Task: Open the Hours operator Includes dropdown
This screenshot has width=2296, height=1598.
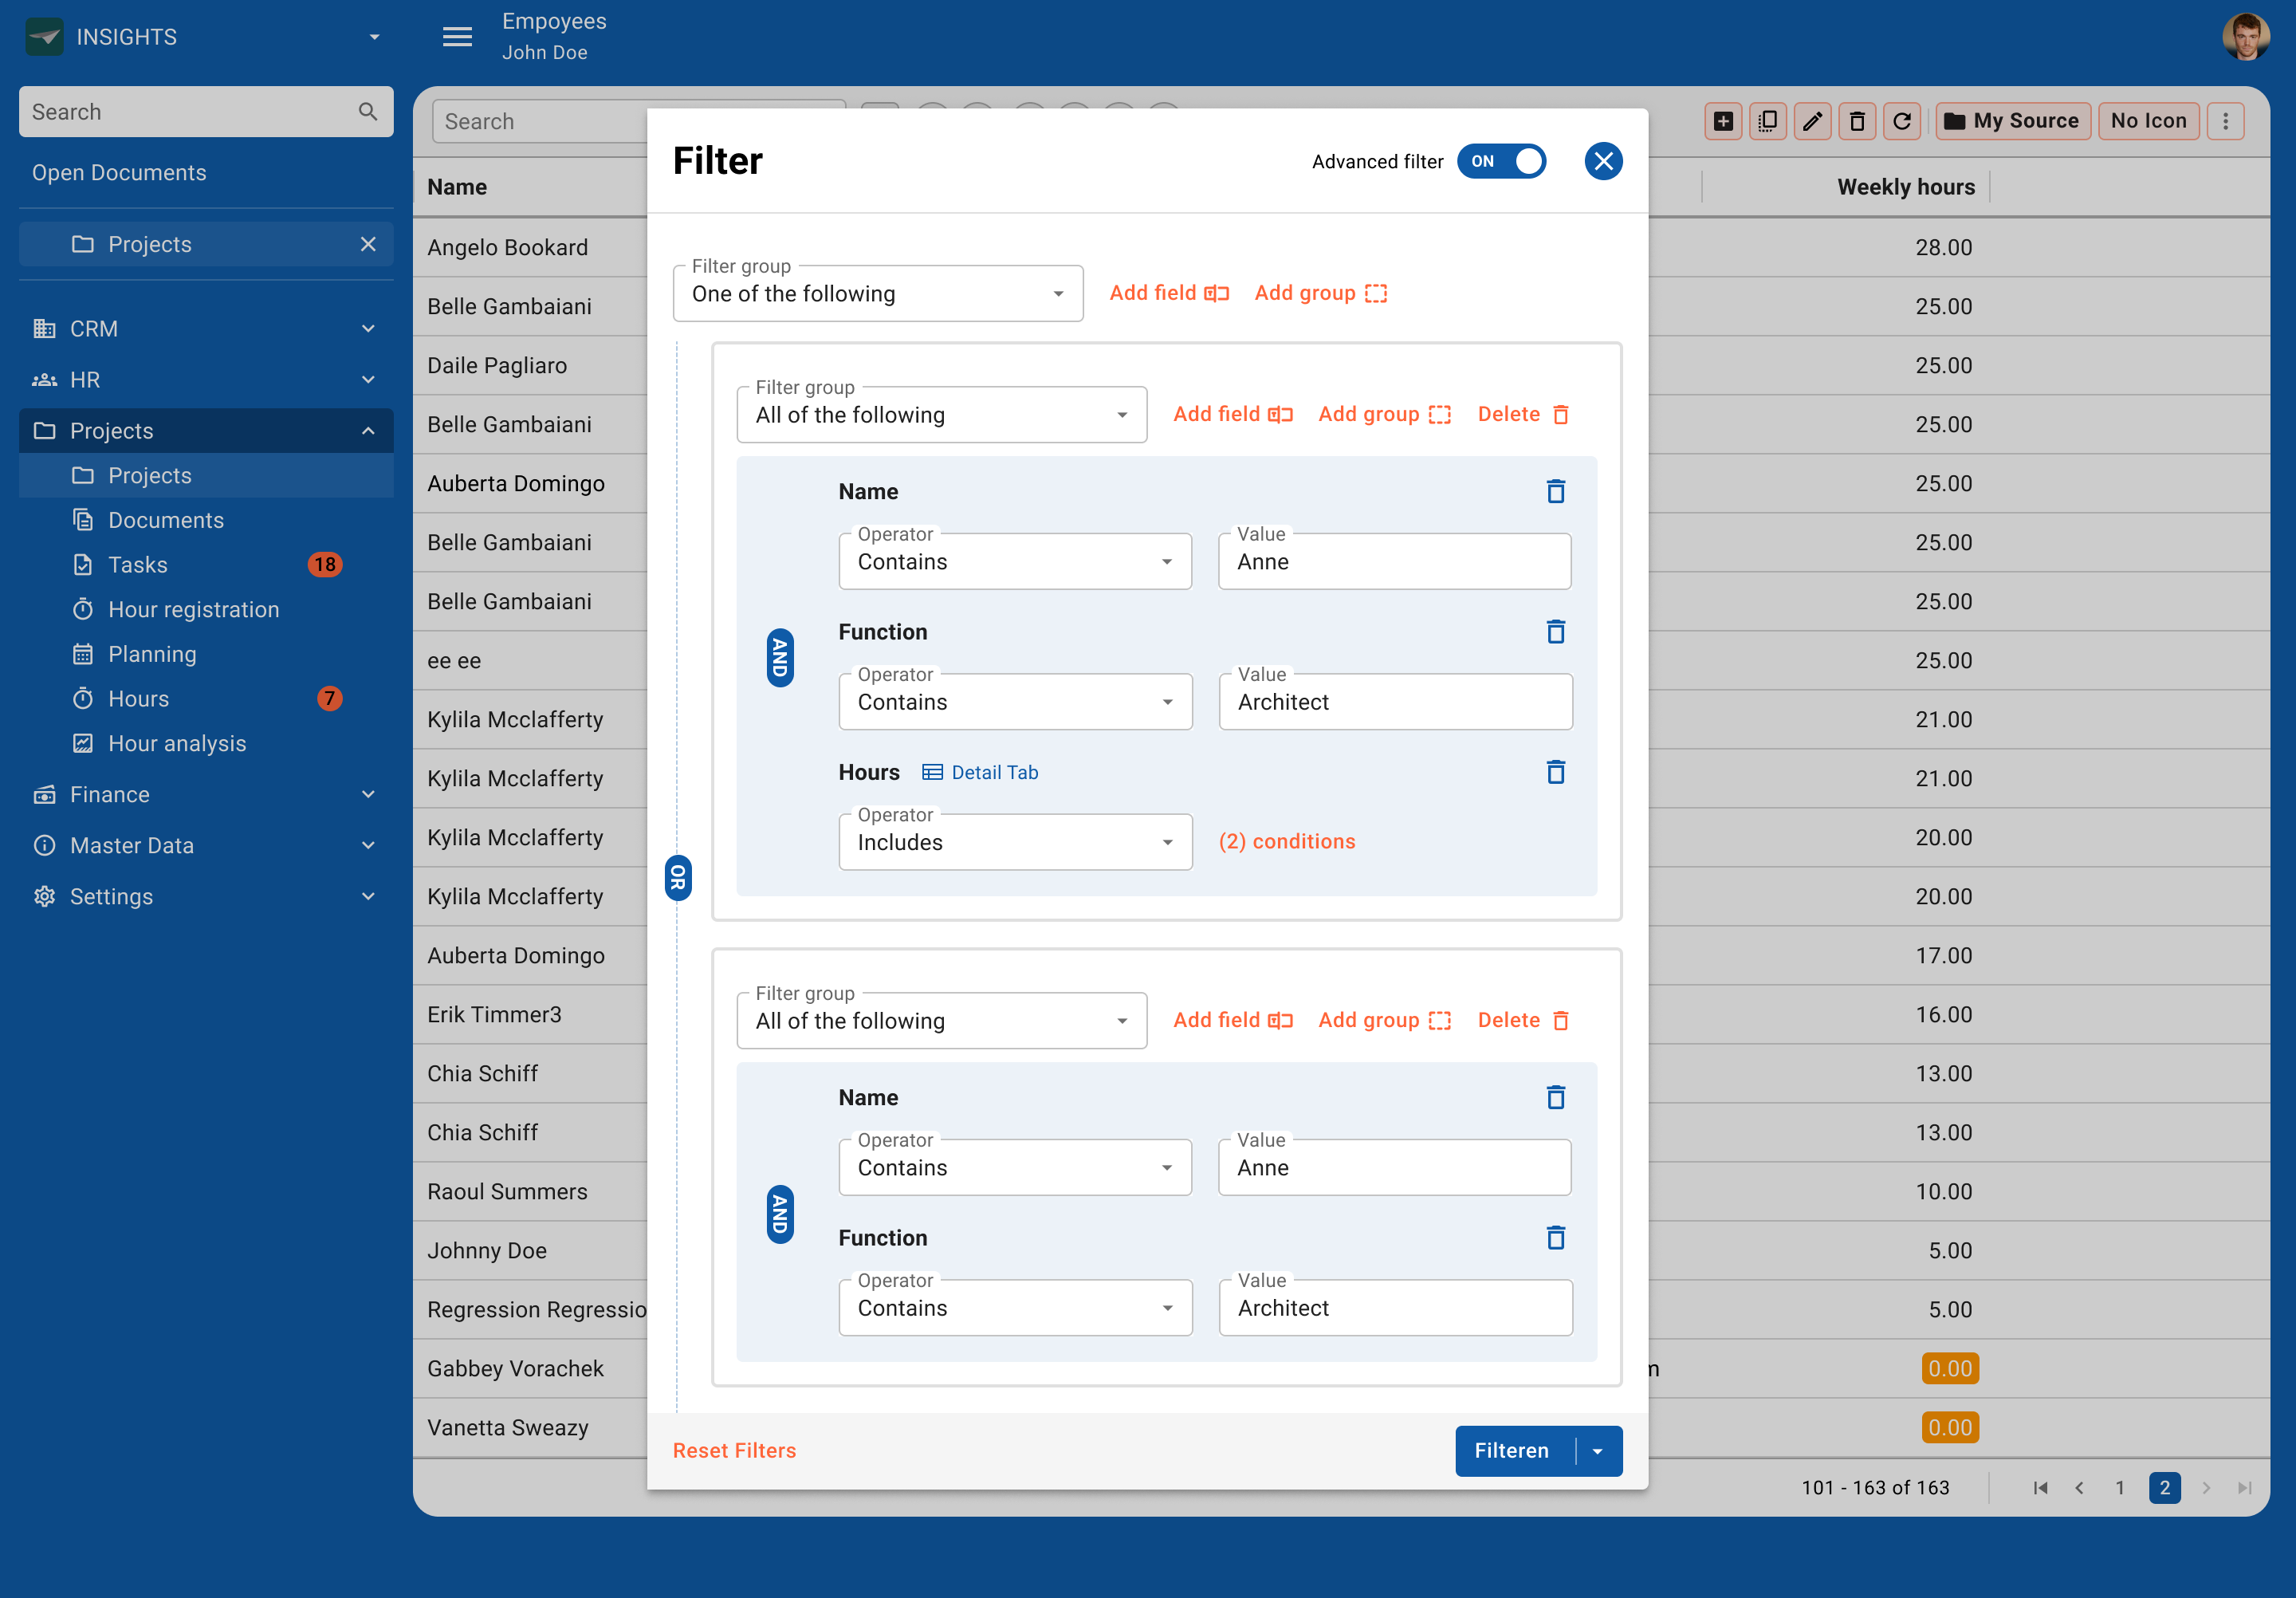Action: tap(1015, 842)
